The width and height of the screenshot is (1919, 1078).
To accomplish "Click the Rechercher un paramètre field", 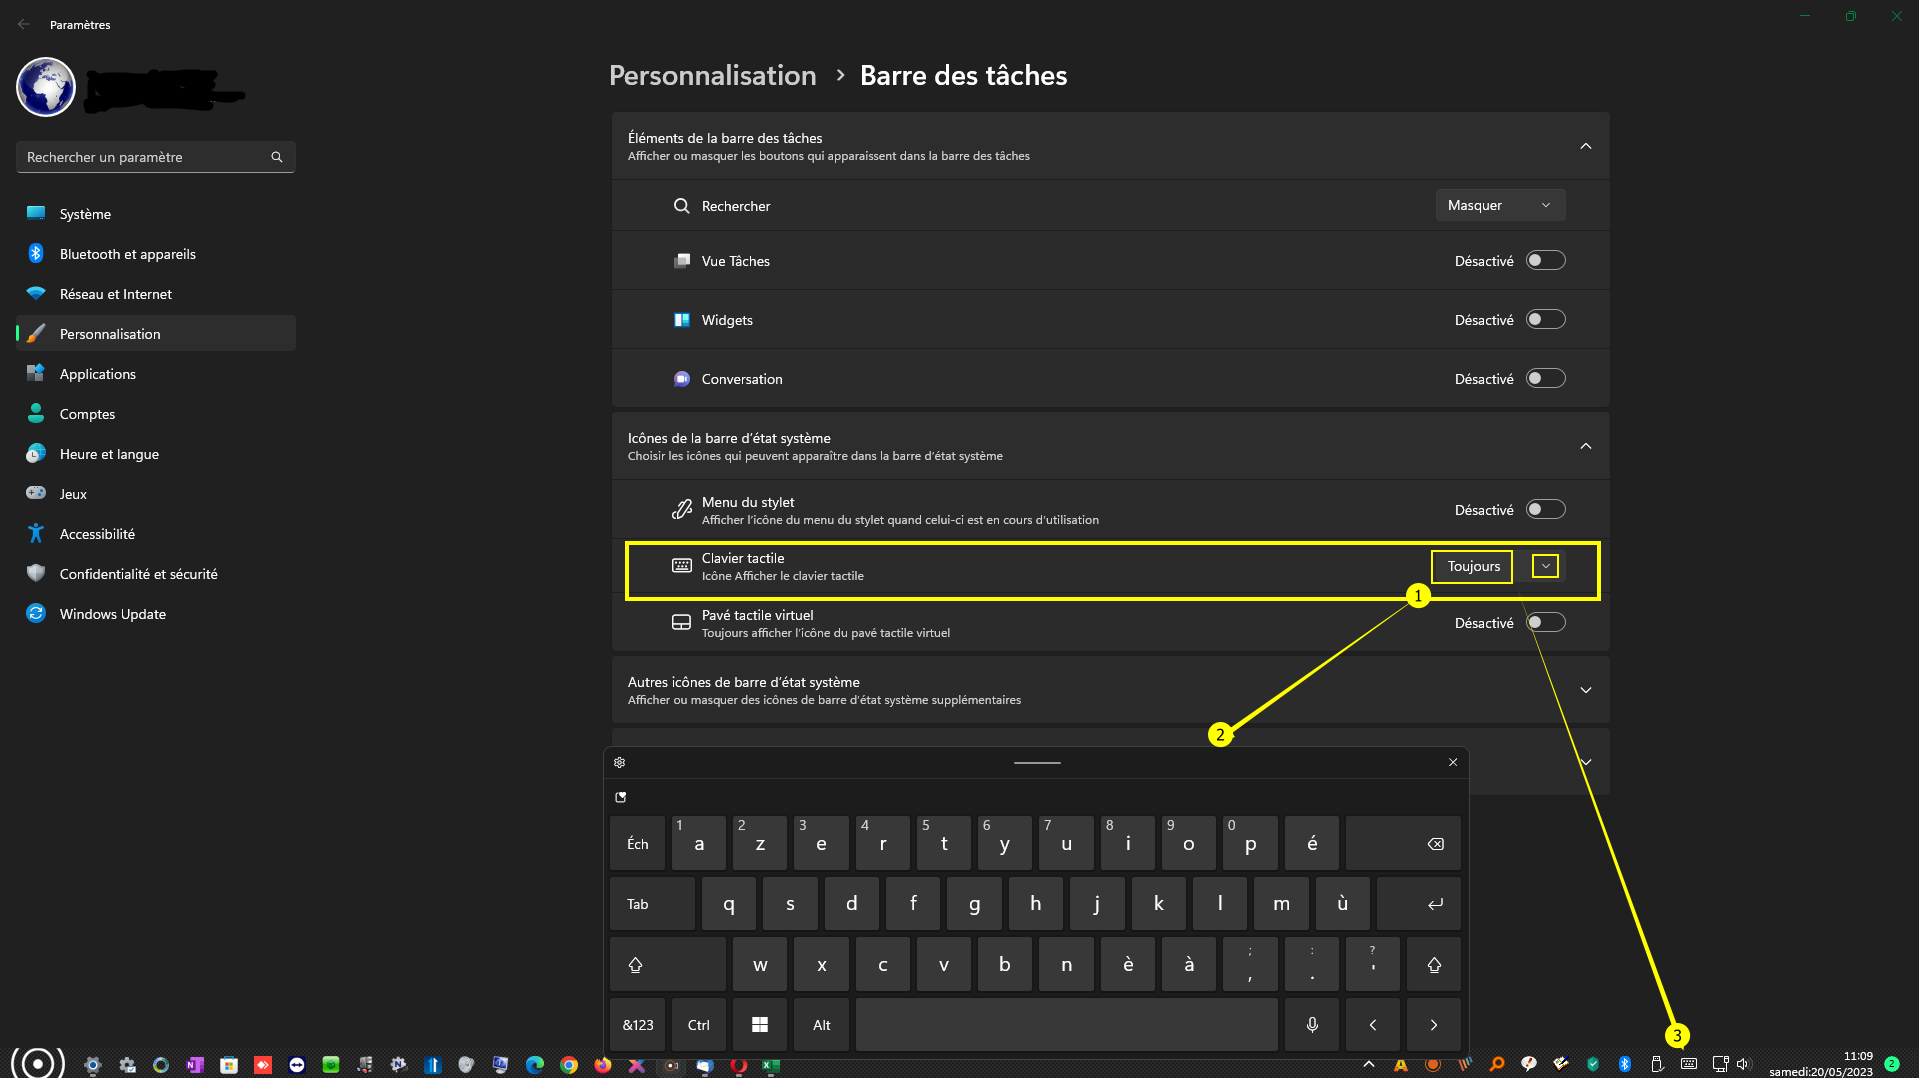I will pyautogui.click(x=145, y=157).
